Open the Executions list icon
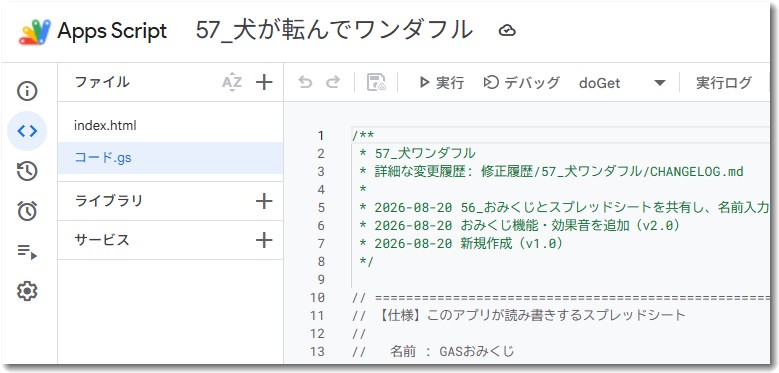The height and width of the screenshot is (373, 779). 27,252
